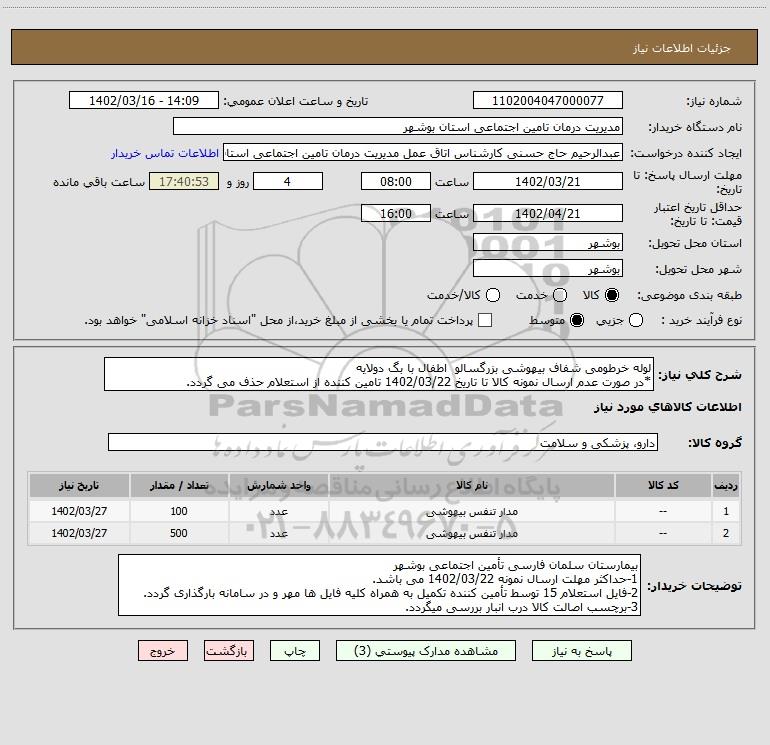Click the announcement date field 1402/03/16 - 14:09
Screen dimensions: 770x745
pos(144,101)
